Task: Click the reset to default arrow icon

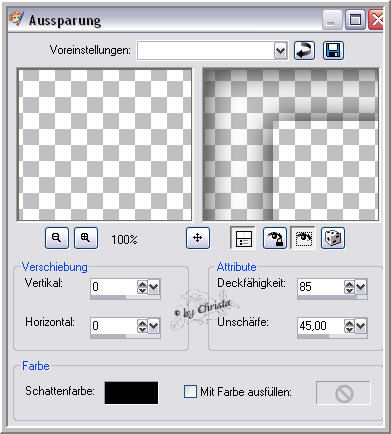Action: (304, 51)
